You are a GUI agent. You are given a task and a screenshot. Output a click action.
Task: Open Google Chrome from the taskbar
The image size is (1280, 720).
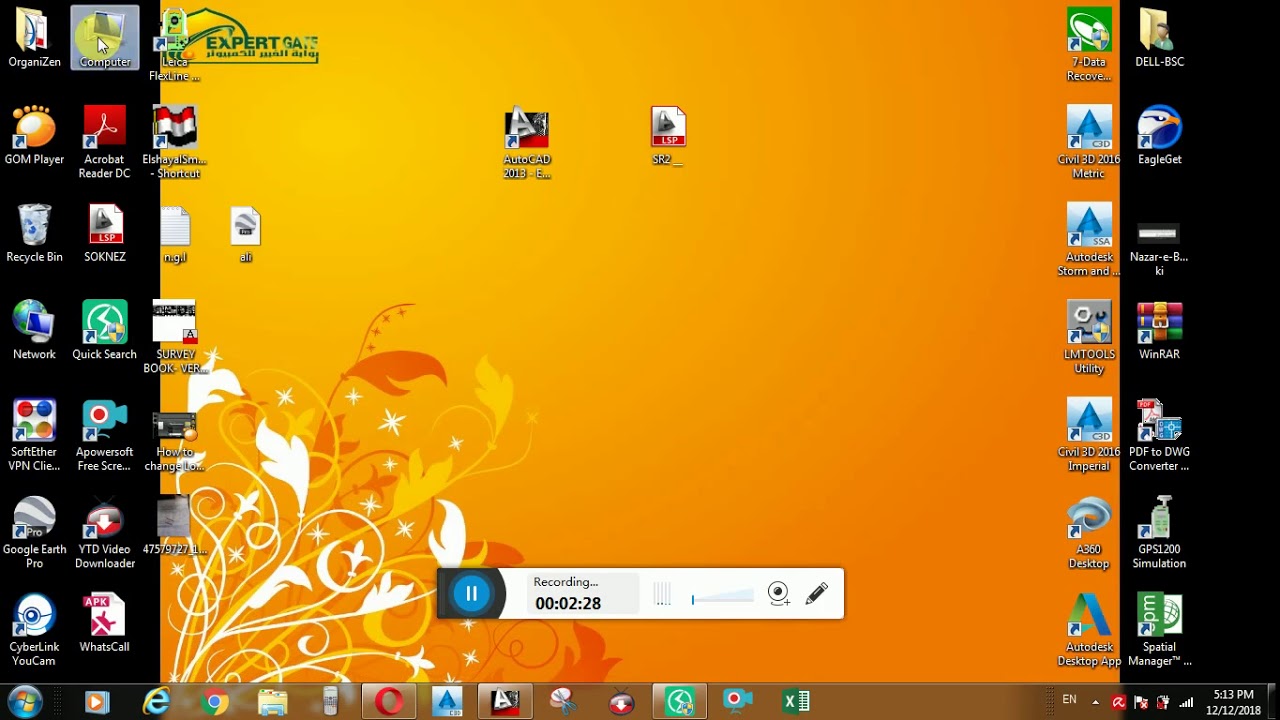click(213, 702)
